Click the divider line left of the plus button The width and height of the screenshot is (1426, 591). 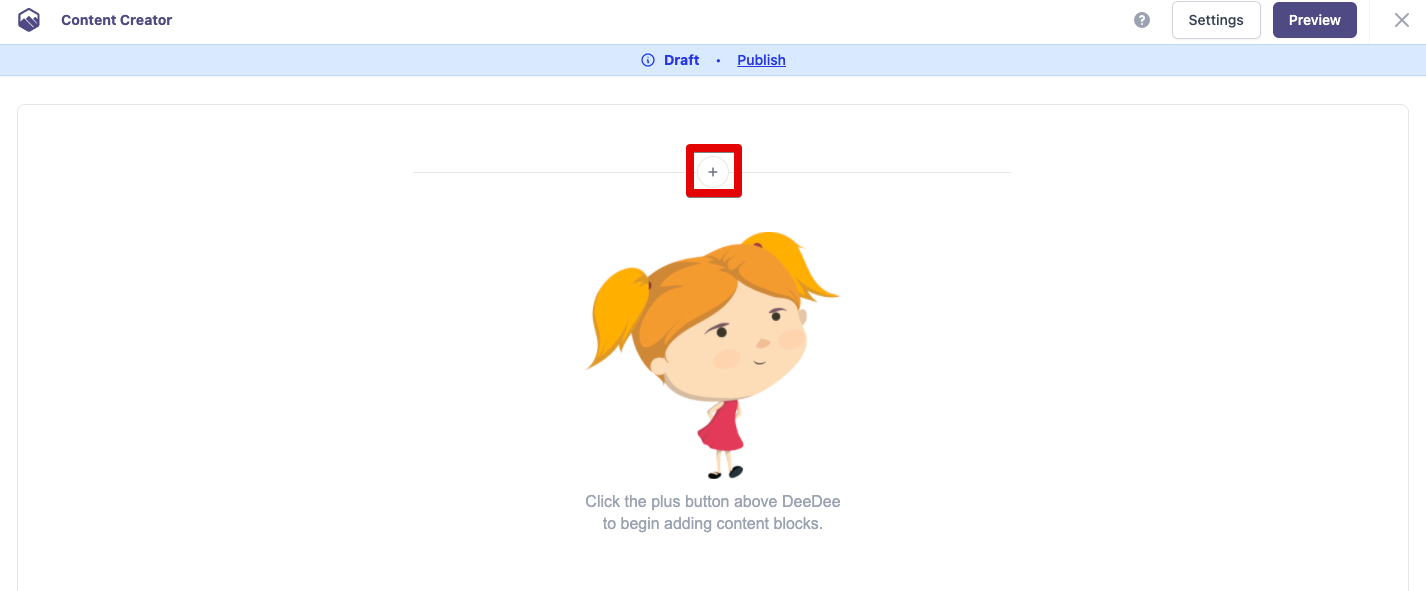pos(550,172)
